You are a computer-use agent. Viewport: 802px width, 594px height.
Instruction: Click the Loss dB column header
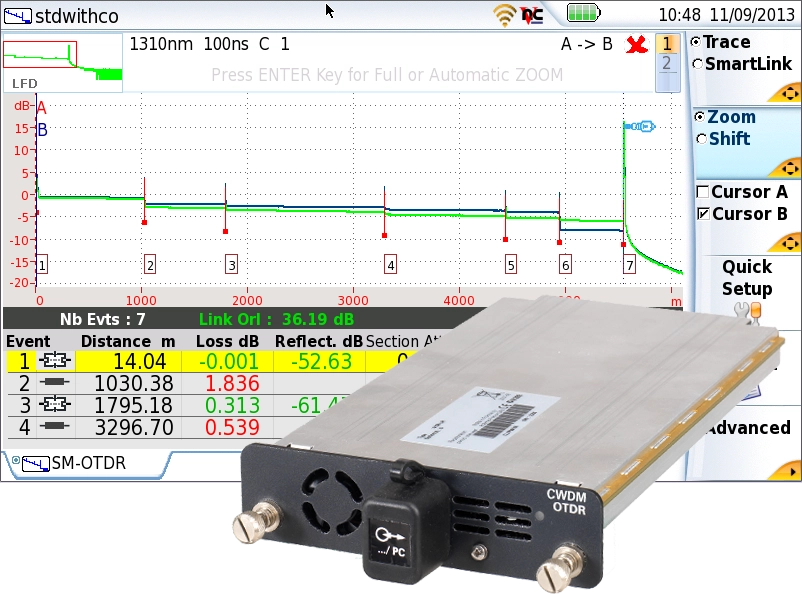pyautogui.click(x=228, y=341)
